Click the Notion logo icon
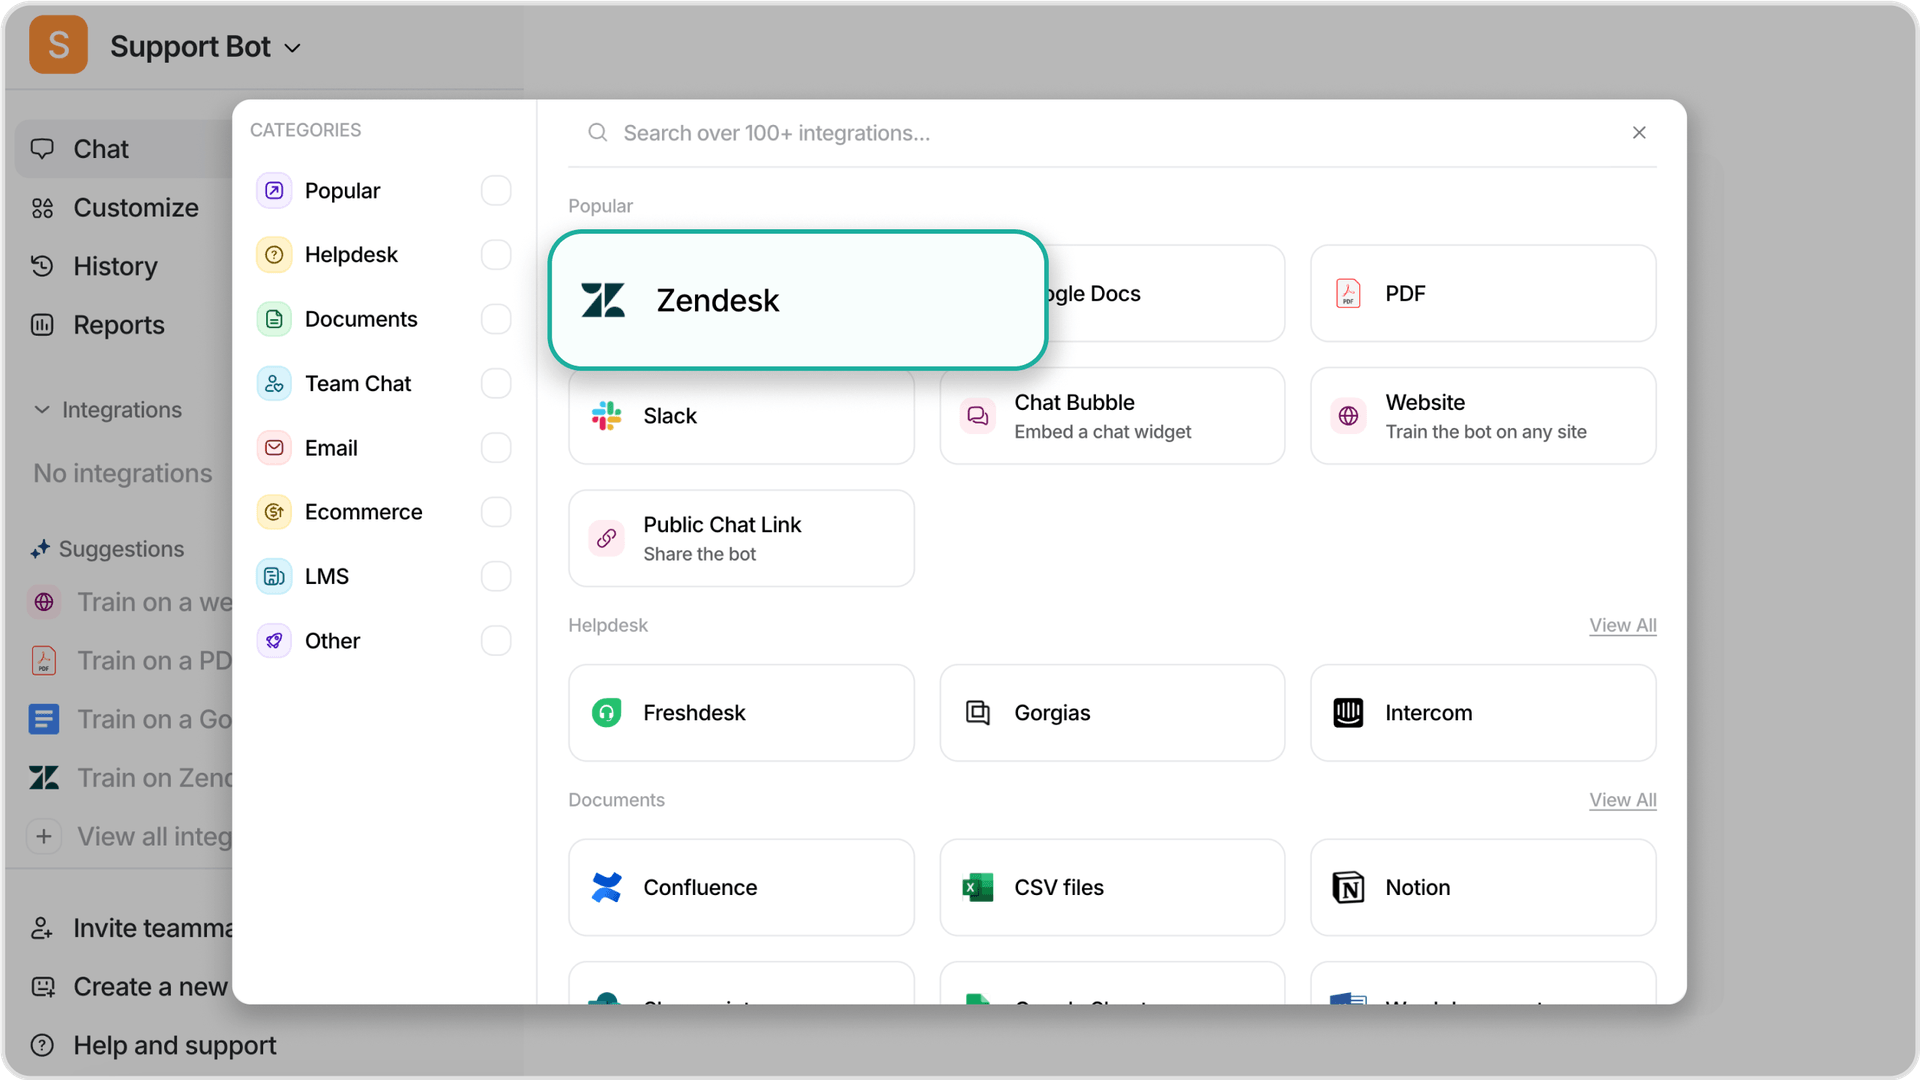Image resolution: width=1920 pixels, height=1080 pixels. pyautogui.click(x=1348, y=887)
